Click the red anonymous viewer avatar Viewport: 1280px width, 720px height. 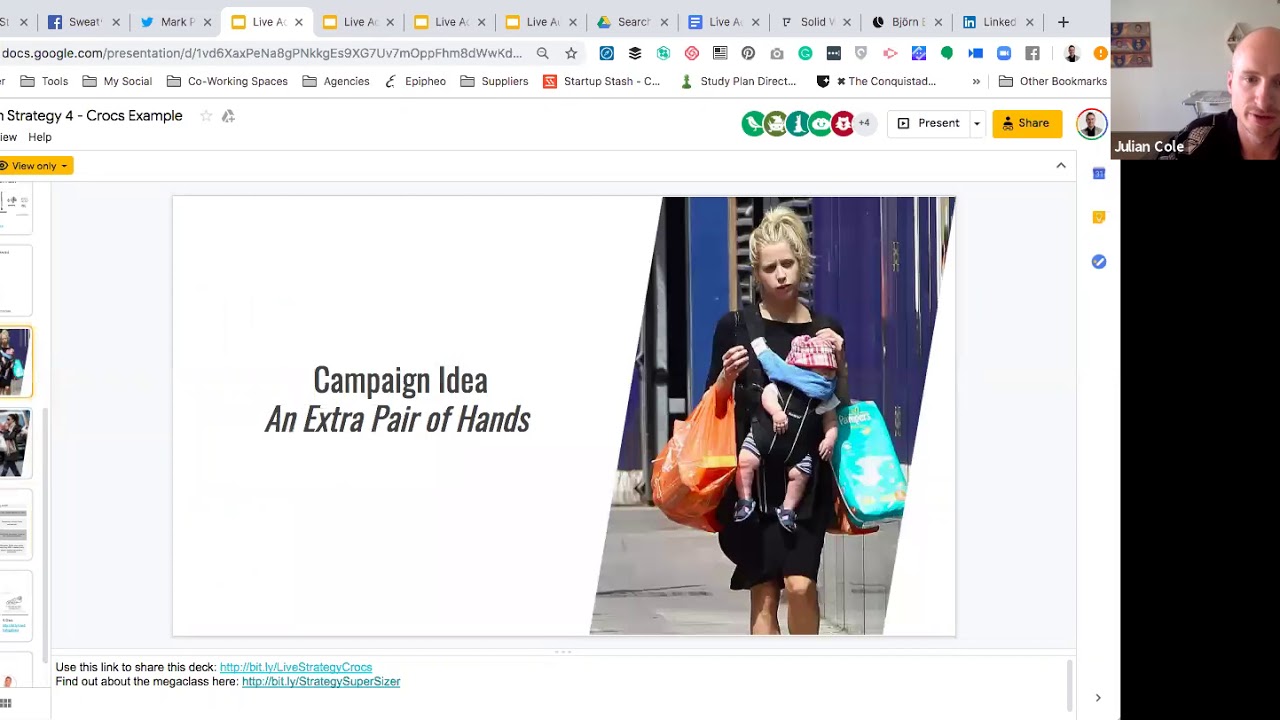click(x=843, y=123)
